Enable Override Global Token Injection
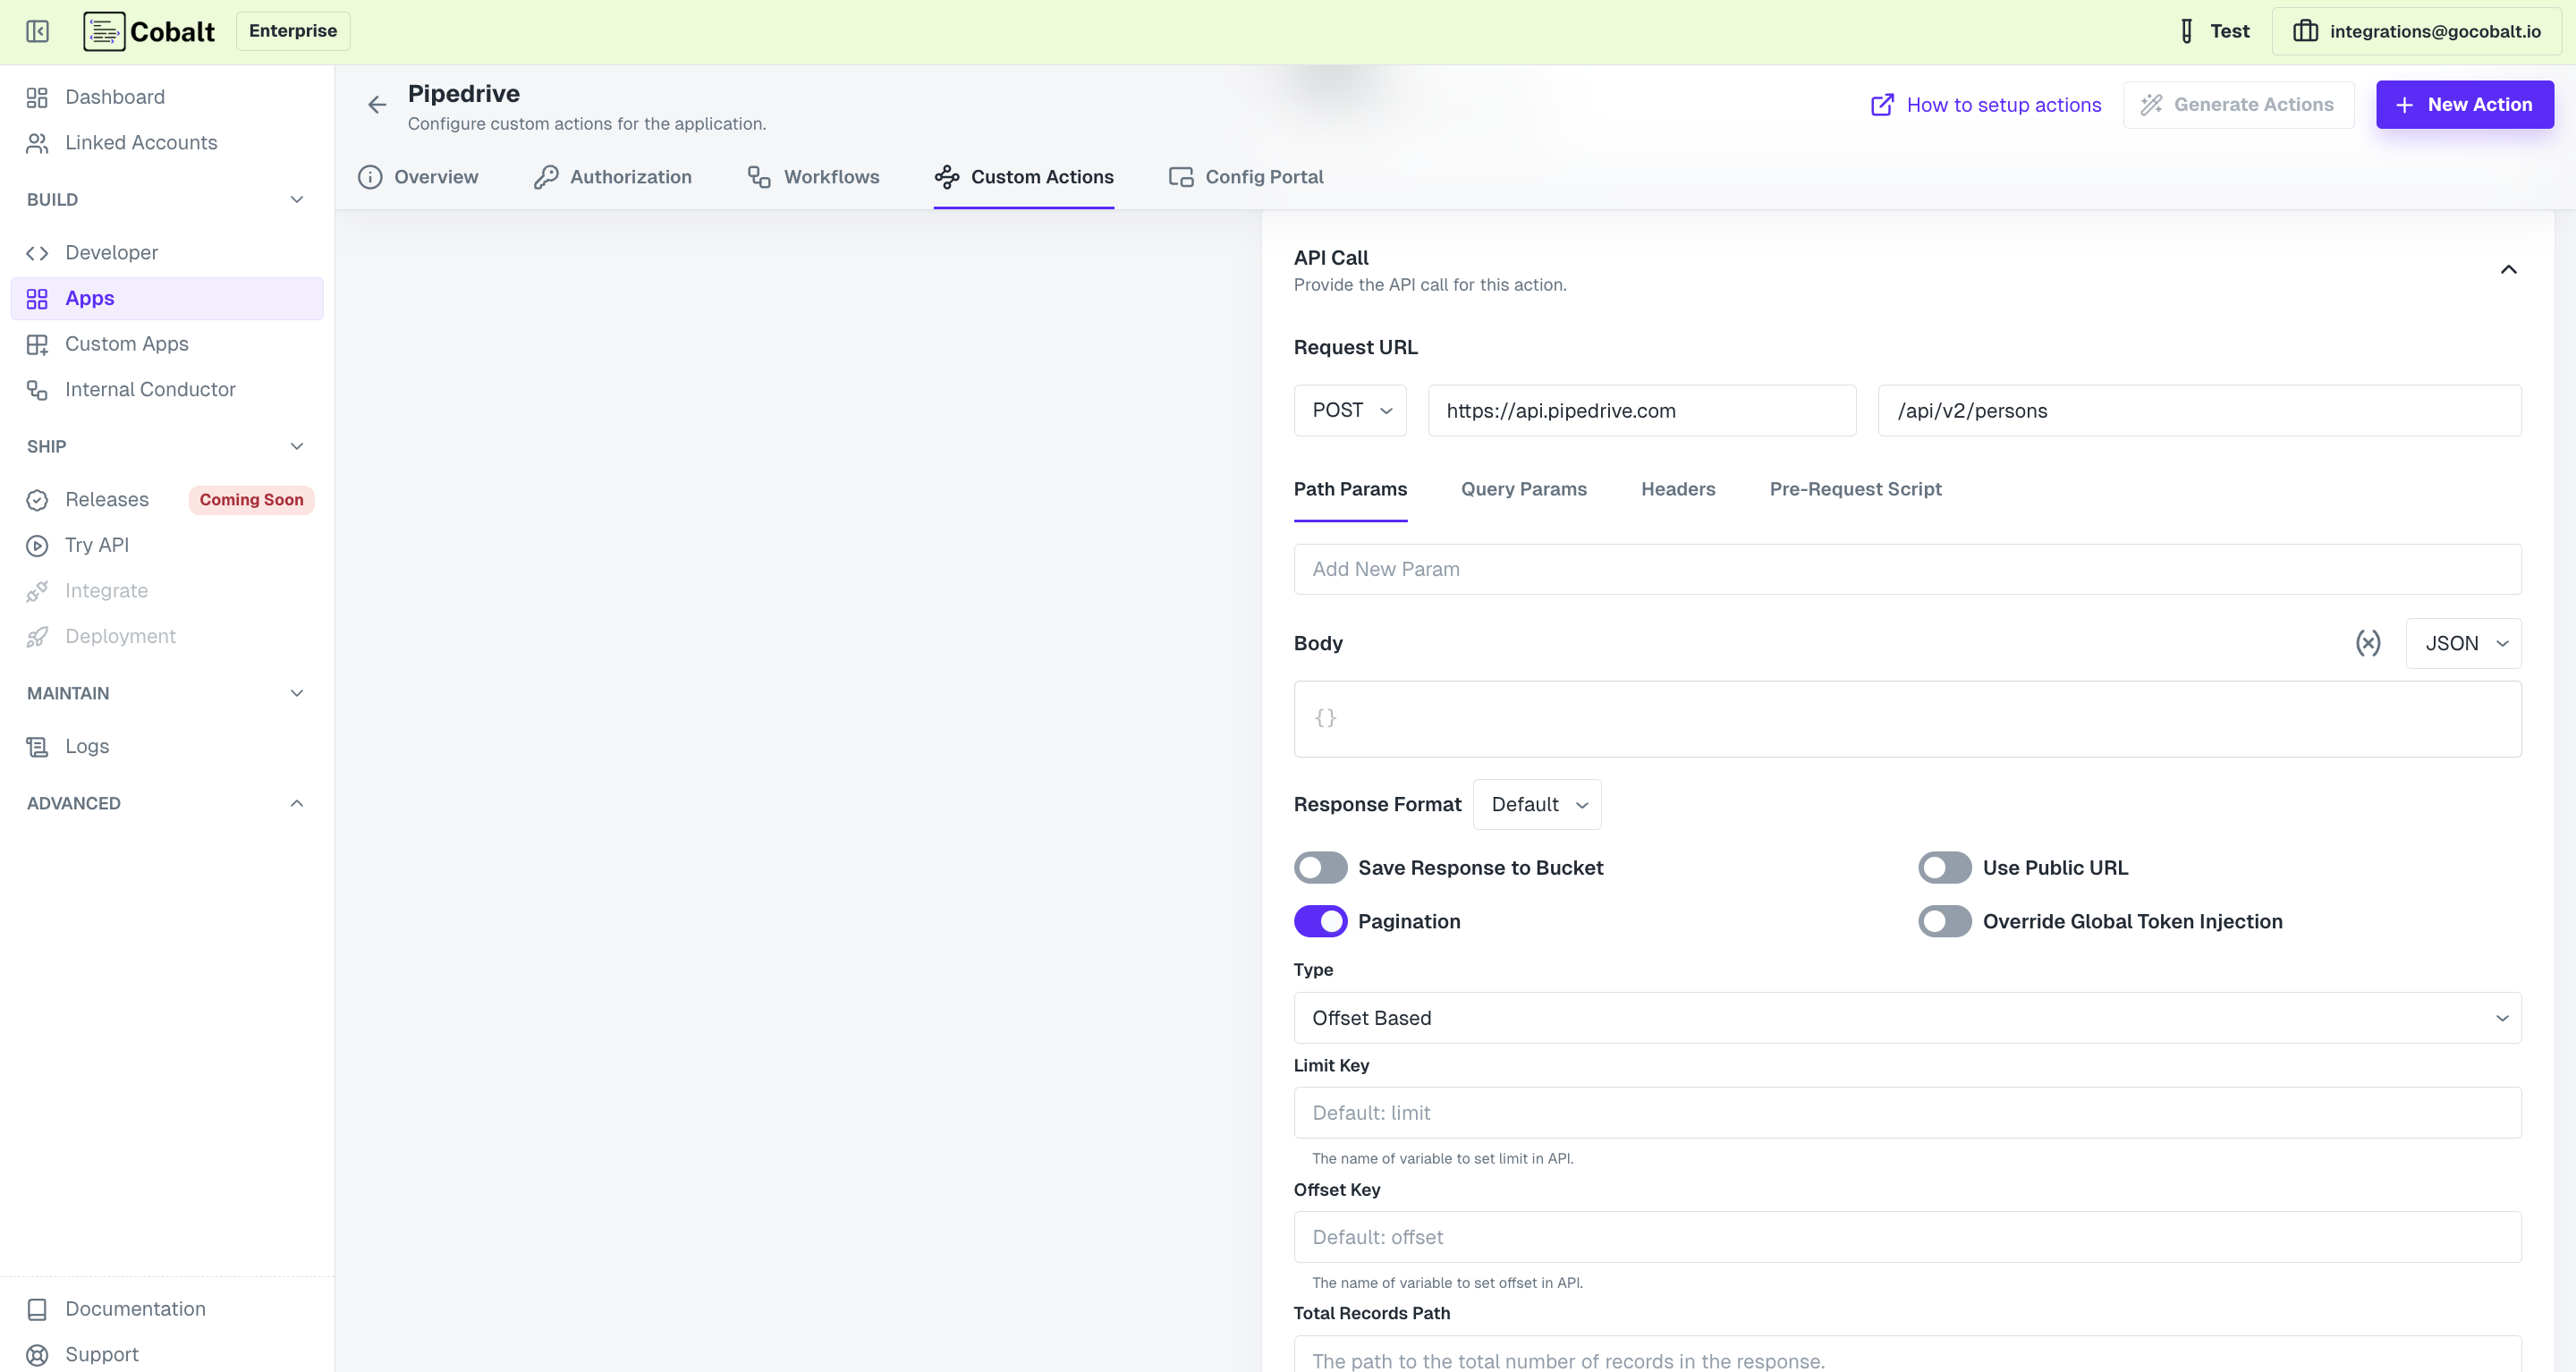This screenshot has width=2576, height=1372. point(1944,921)
